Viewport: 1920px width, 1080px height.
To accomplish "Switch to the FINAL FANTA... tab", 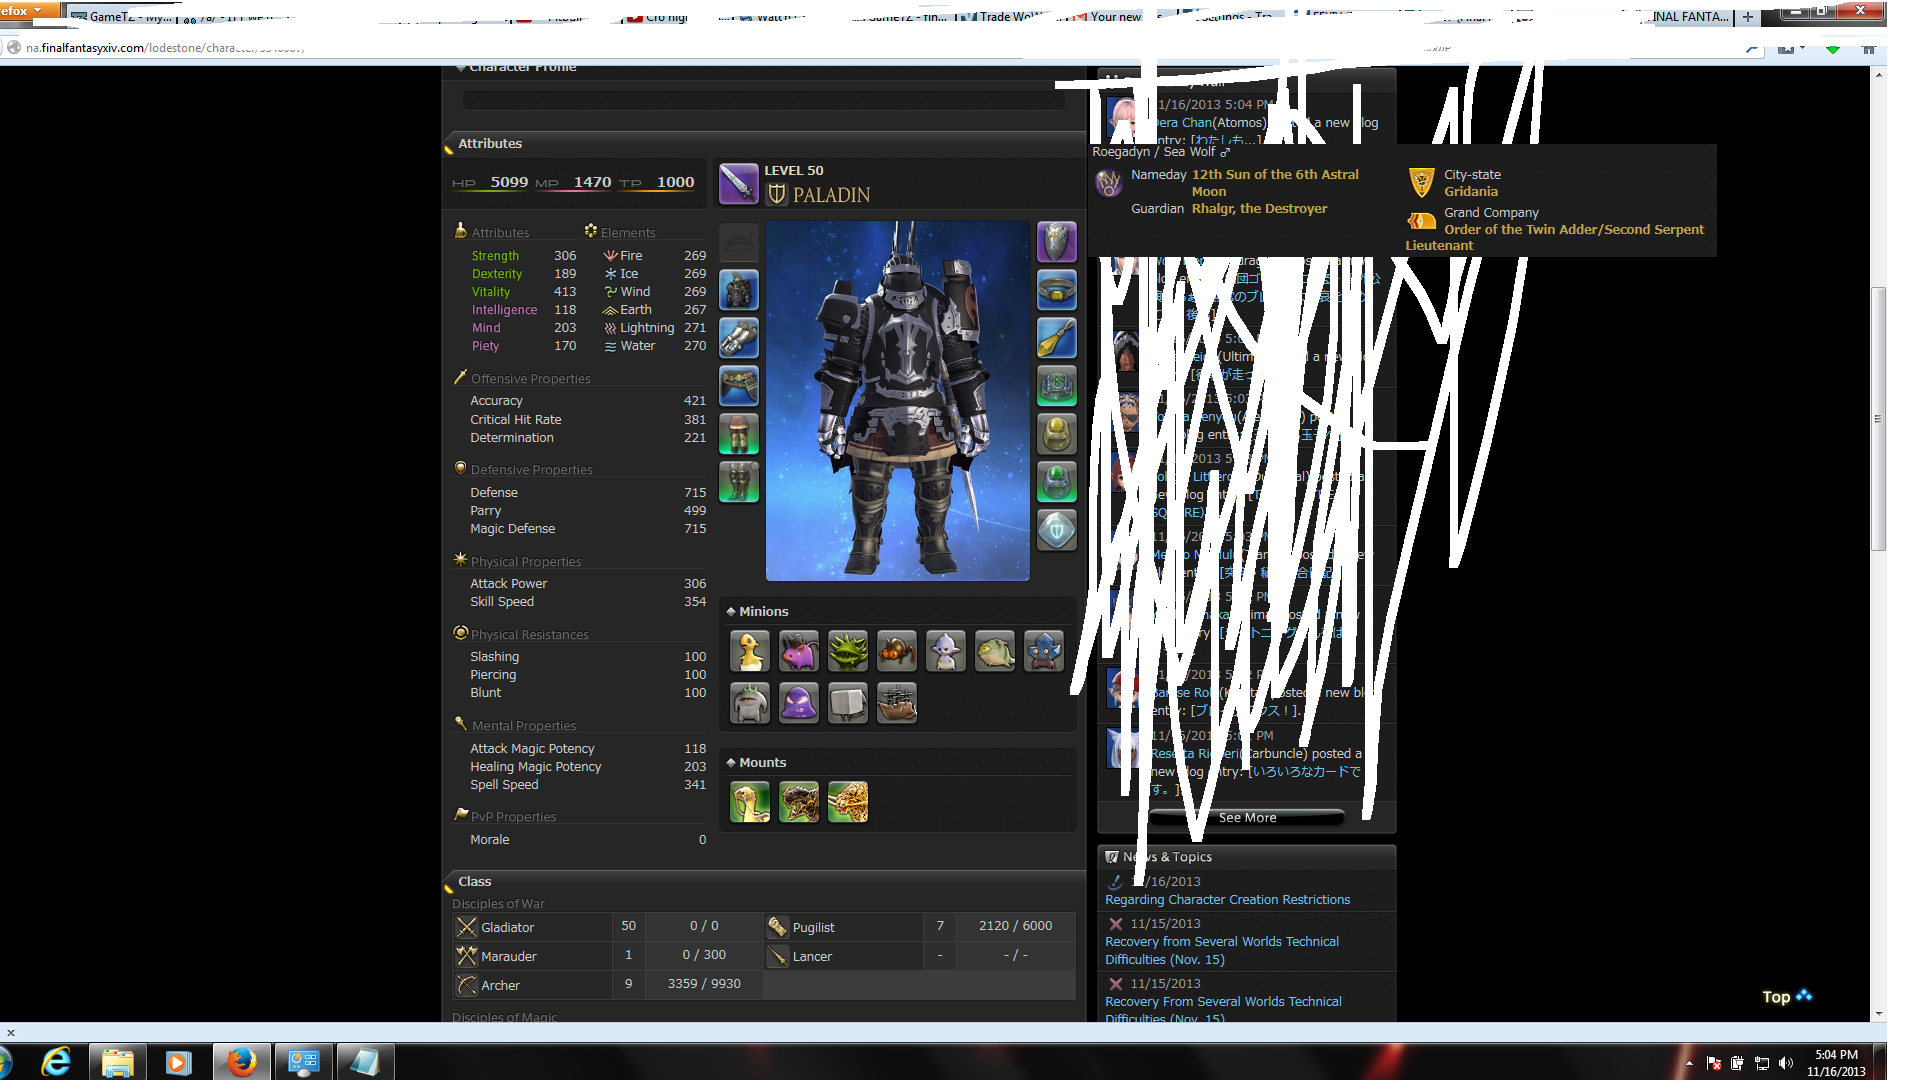I will point(1688,16).
